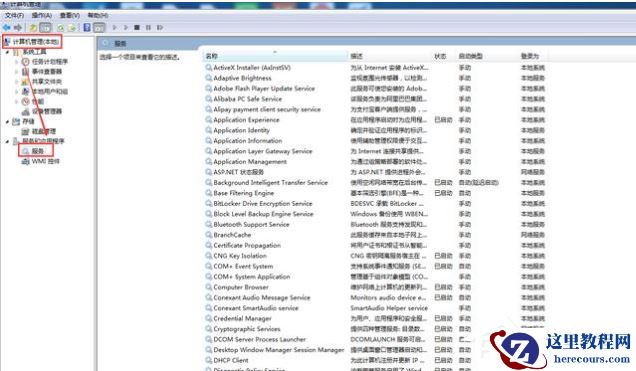Image resolution: width=636 pixels, height=371 pixels.
Task: Open the 查看(V) menu
Action: (70, 15)
